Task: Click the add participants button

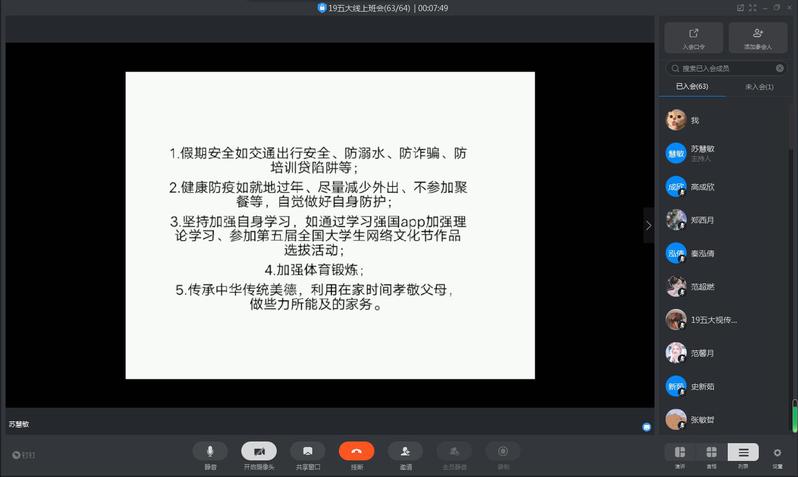Action: point(757,38)
